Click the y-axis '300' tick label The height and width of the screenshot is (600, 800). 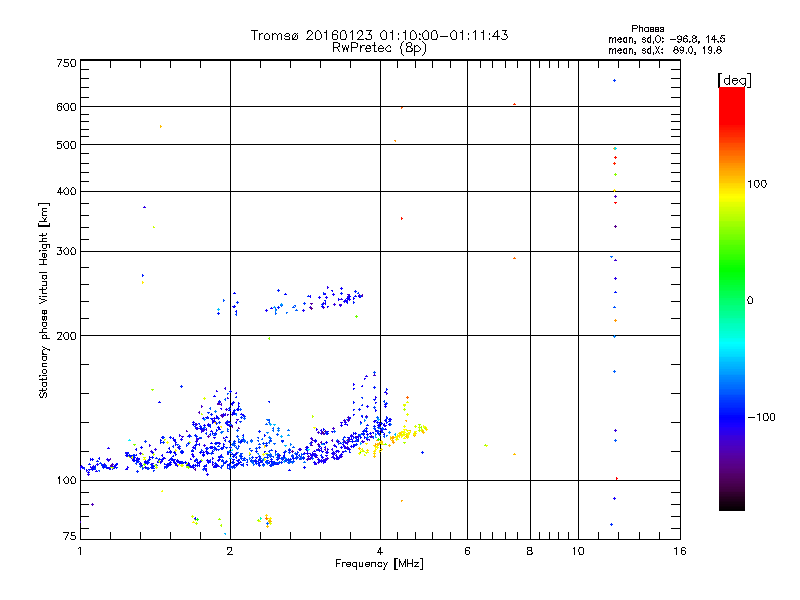click(66, 251)
